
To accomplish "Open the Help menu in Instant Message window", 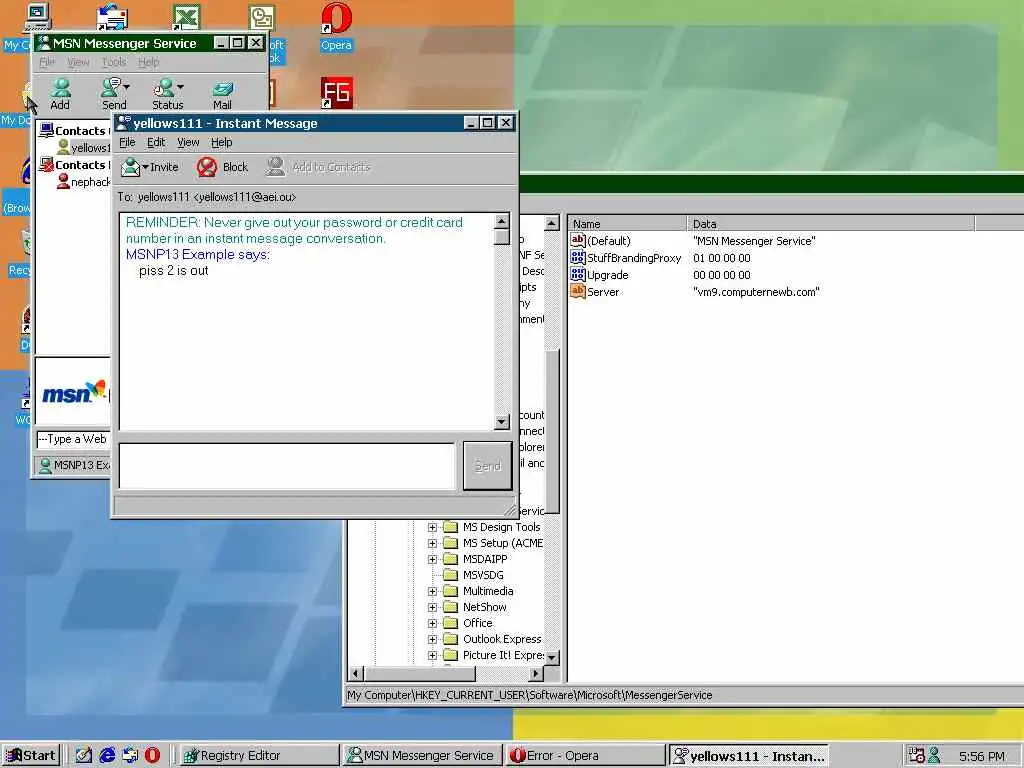I will point(221,142).
